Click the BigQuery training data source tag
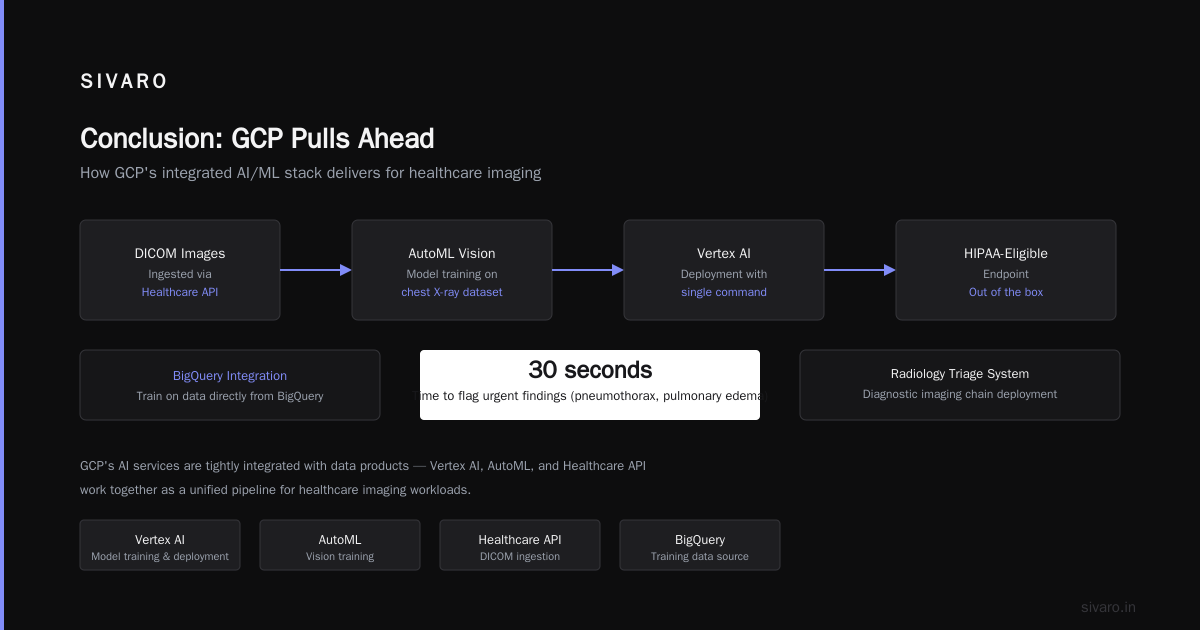 (x=700, y=545)
